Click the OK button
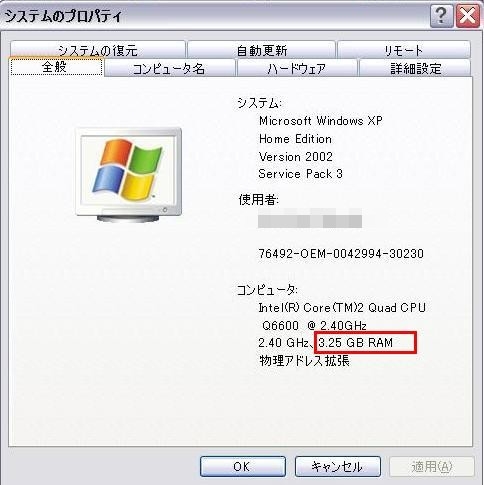 click(243, 466)
